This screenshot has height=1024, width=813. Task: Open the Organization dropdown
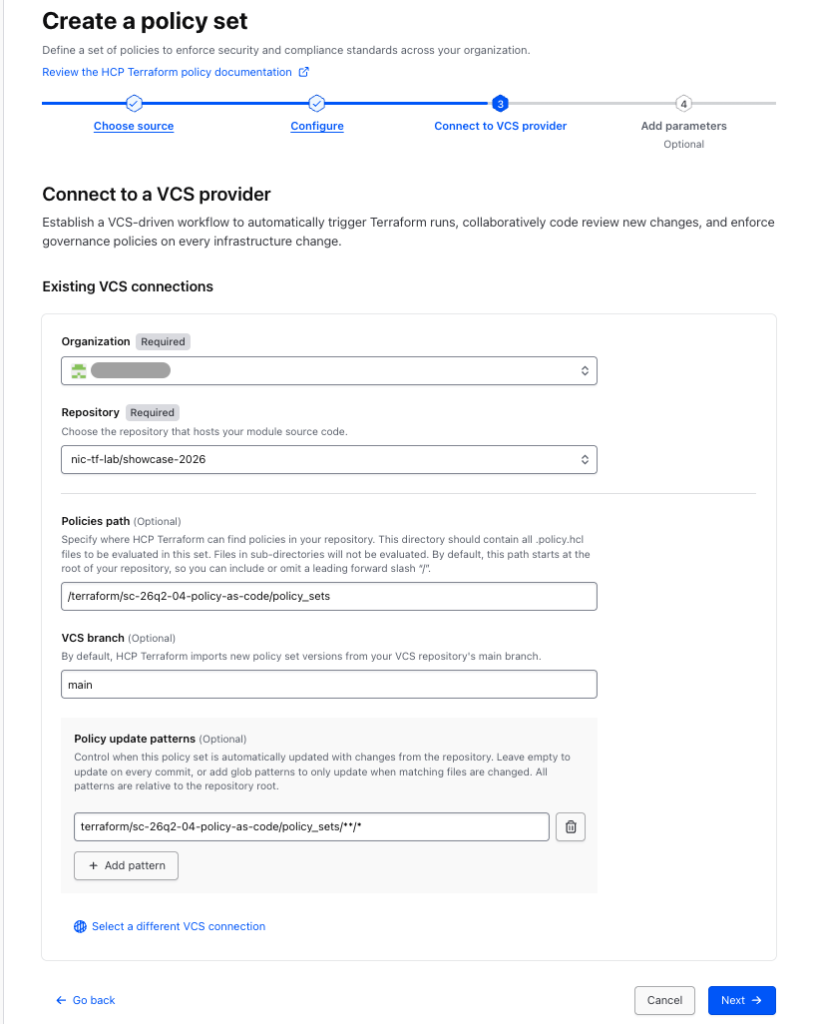click(x=329, y=371)
